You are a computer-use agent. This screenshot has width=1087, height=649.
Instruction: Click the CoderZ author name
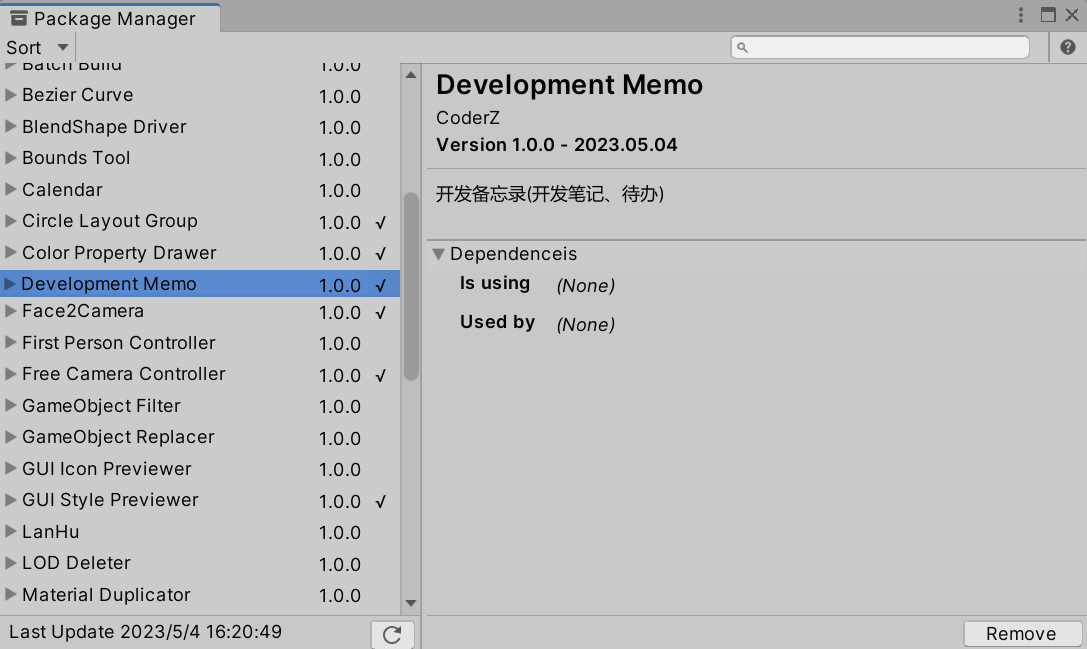click(468, 118)
